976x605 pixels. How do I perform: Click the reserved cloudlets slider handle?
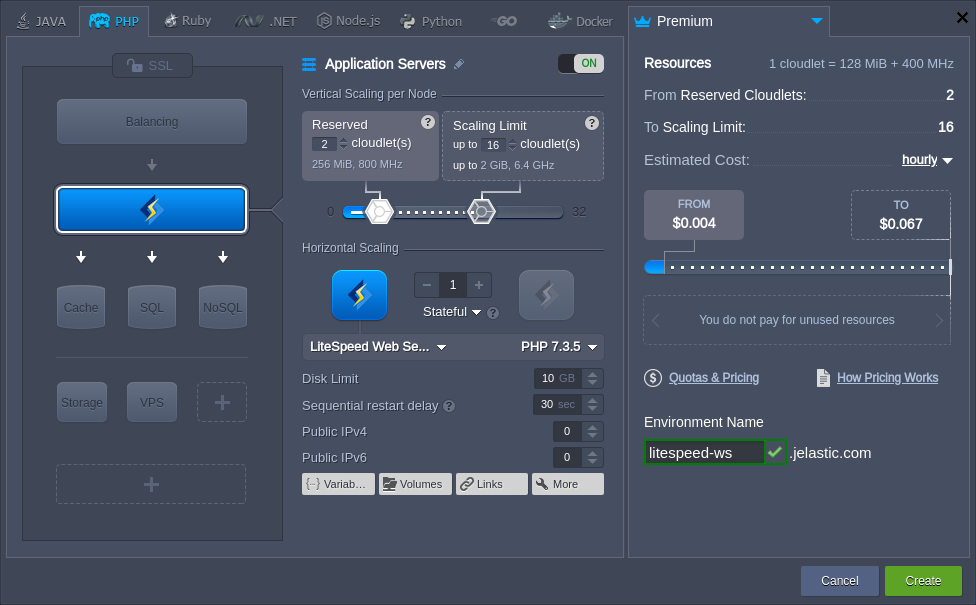(379, 212)
